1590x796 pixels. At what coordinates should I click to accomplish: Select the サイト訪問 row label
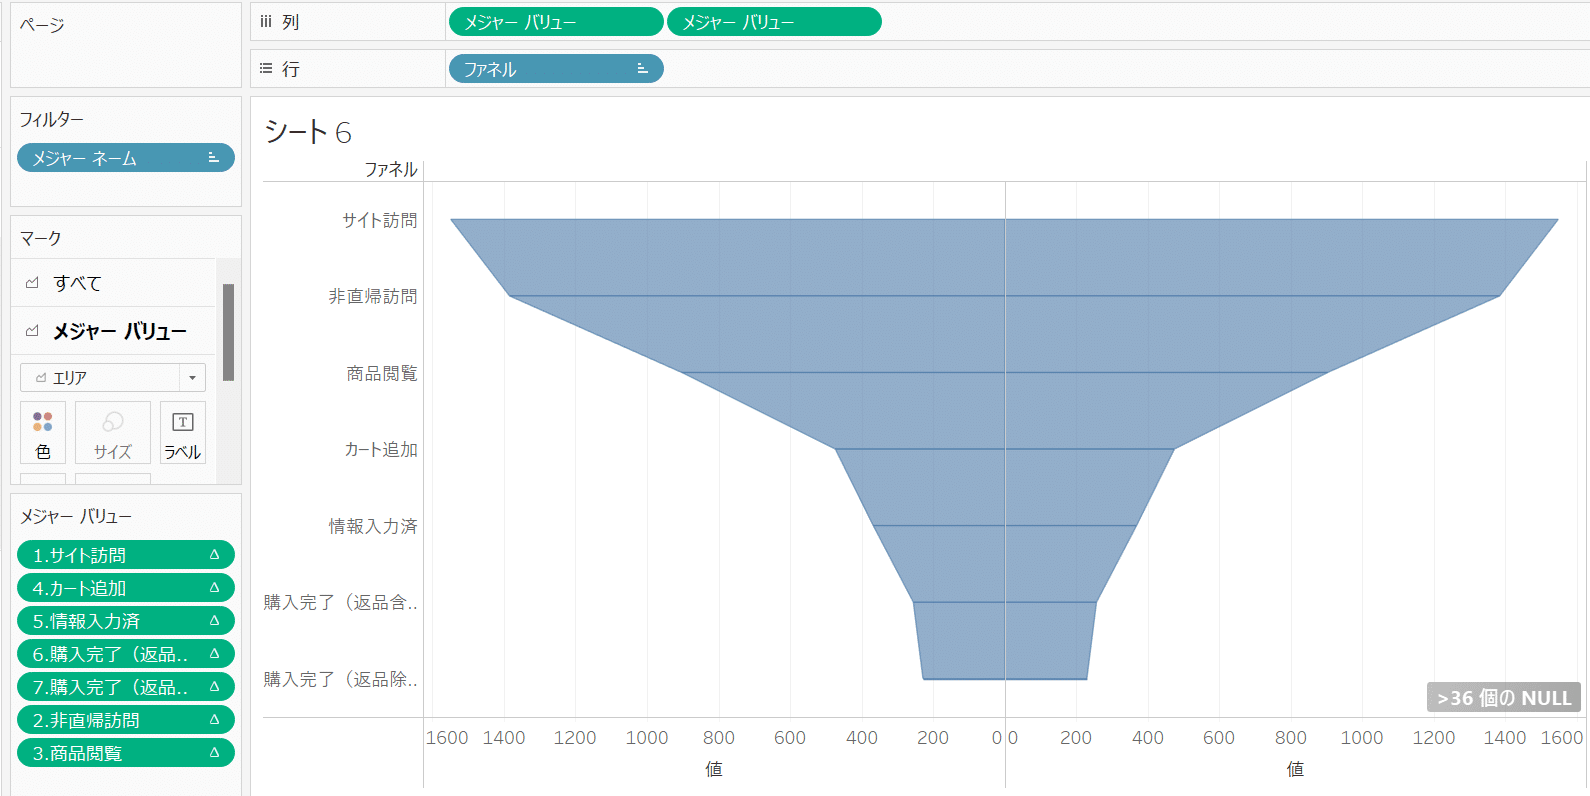tap(380, 220)
